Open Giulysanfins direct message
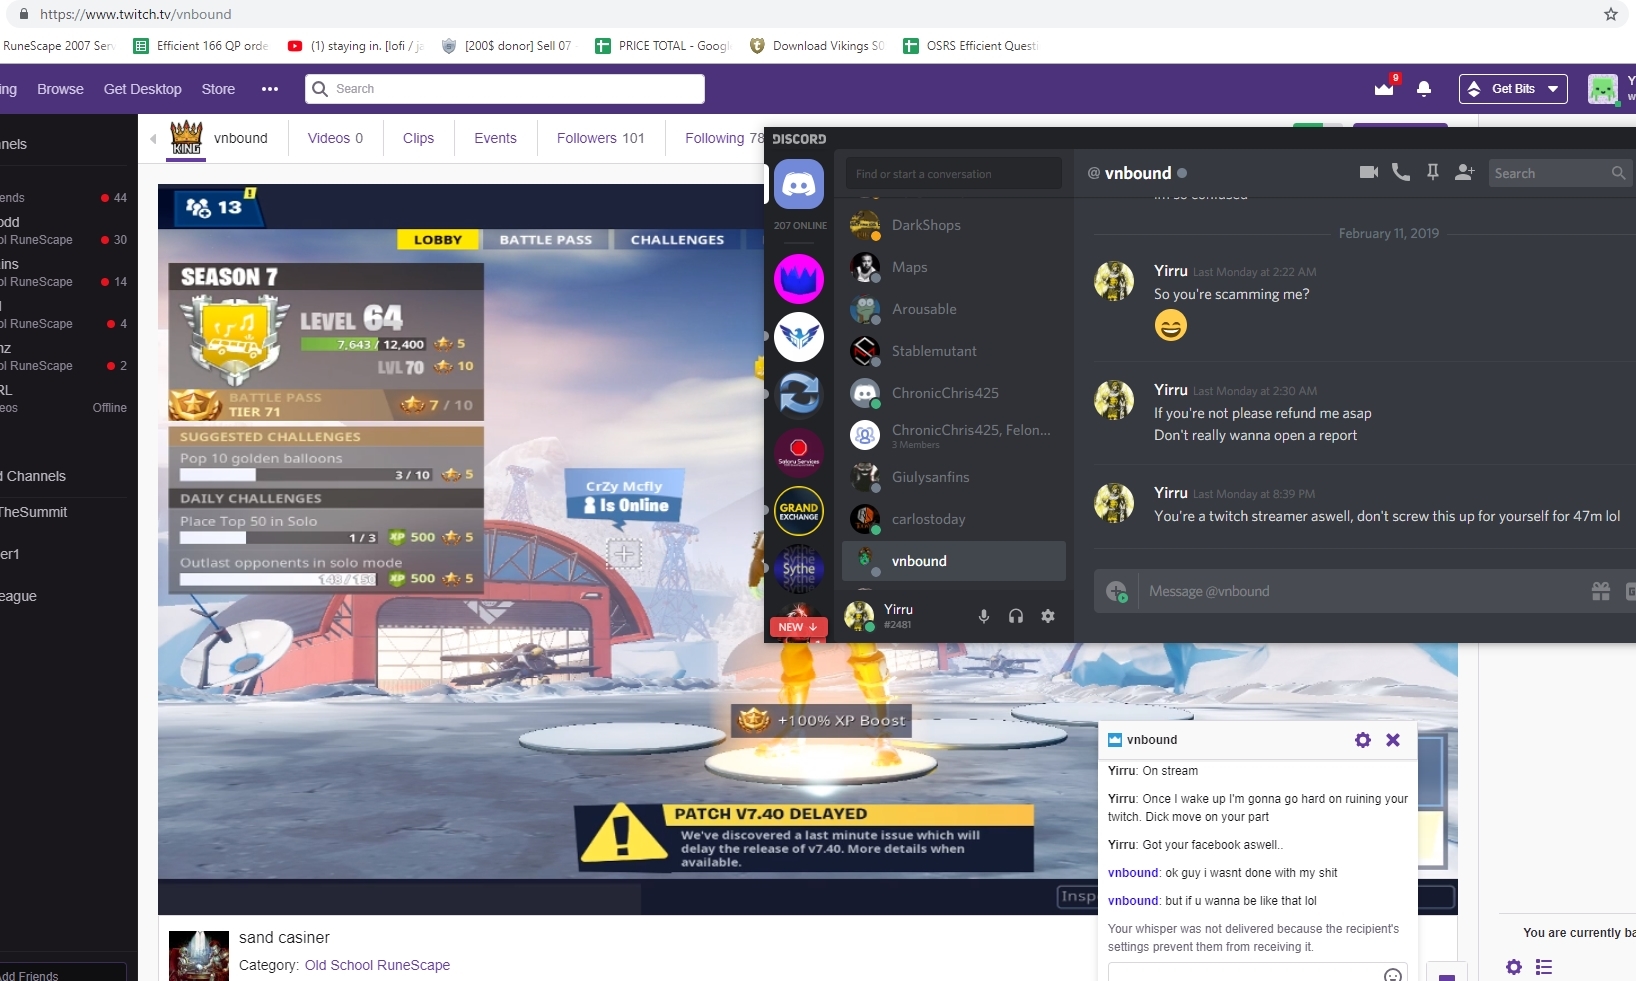 tap(954, 477)
